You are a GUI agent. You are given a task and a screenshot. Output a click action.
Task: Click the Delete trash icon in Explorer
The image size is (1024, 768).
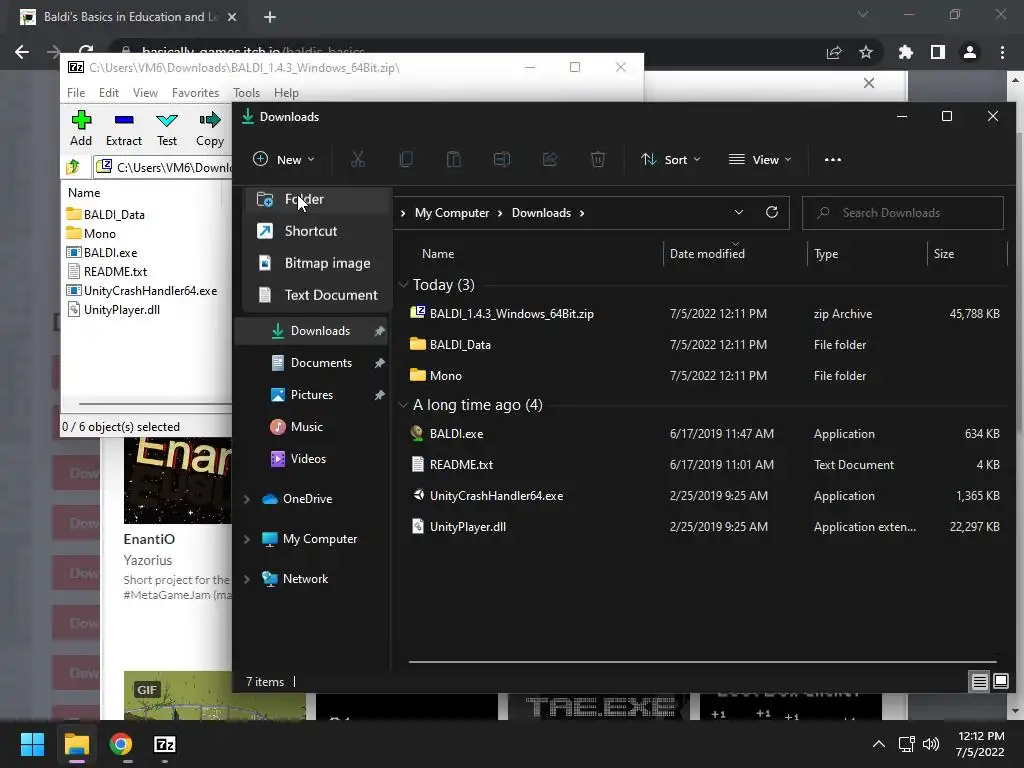598,159
